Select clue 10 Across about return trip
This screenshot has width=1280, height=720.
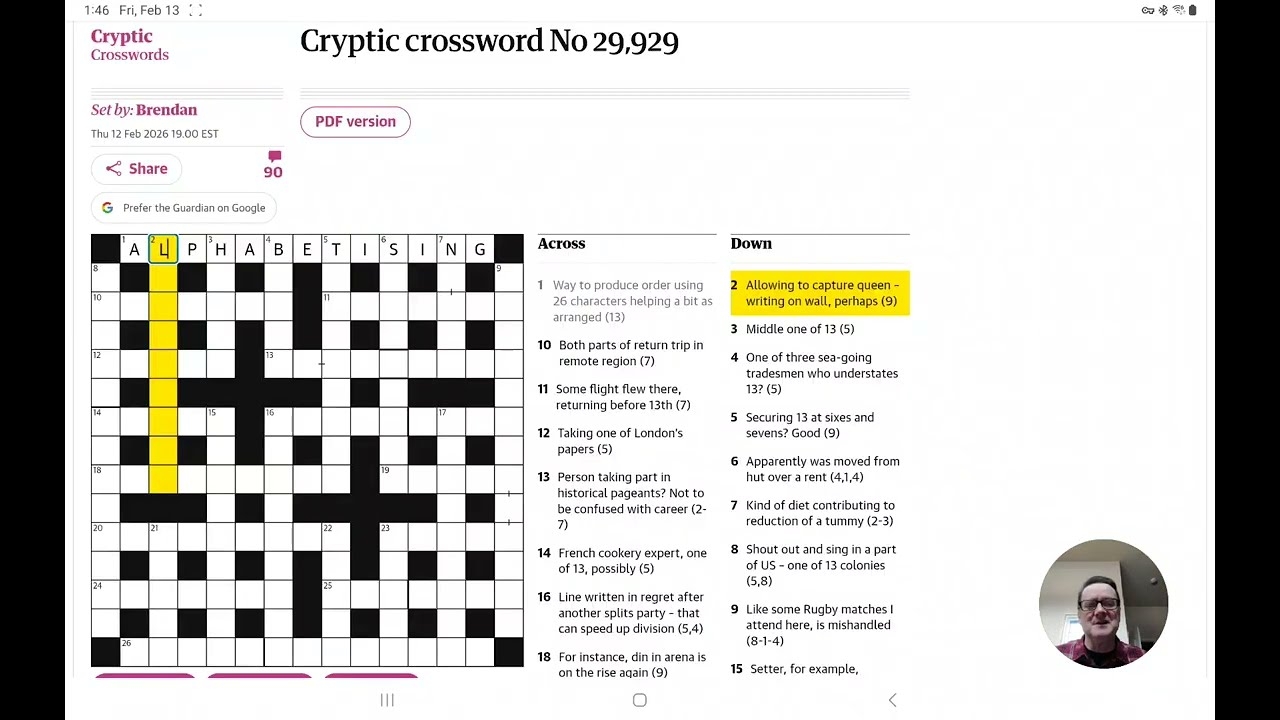click(x=626, y=353)
